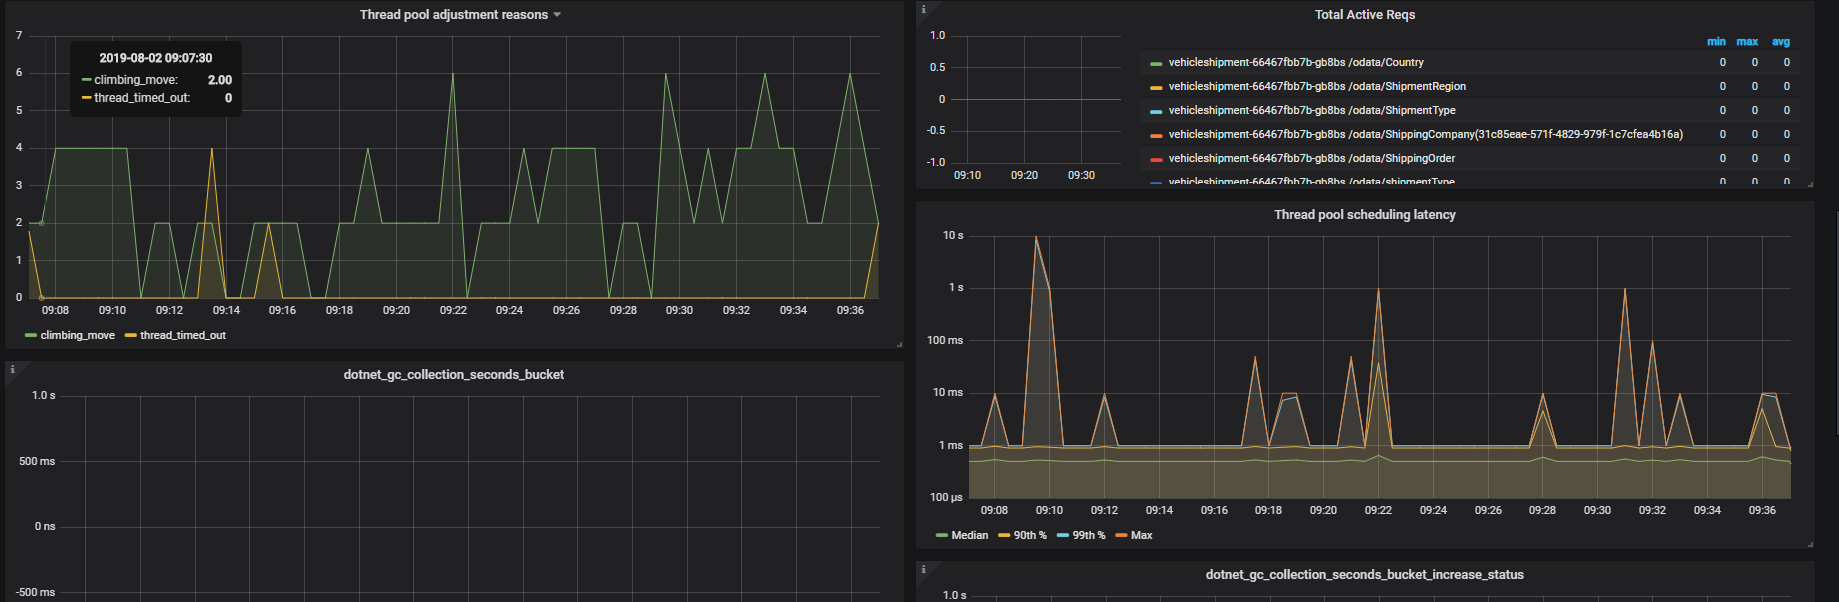Click the green Median legend color swatch
Viewport: 1839px width, 602px height.
[x=942, y=536]
